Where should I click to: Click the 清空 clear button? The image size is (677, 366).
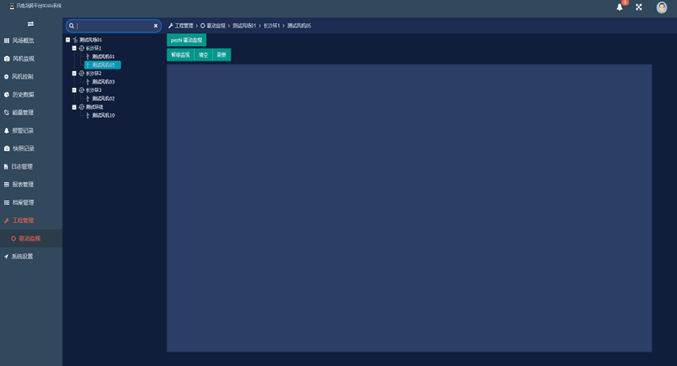click(x=203, y=55)
